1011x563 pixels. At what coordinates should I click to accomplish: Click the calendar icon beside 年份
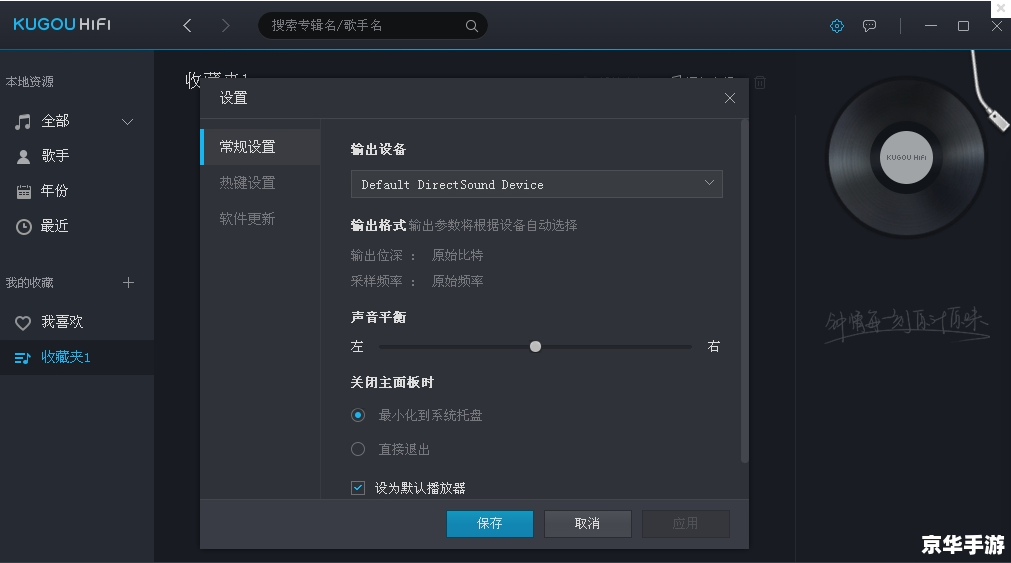coord(23,192)
